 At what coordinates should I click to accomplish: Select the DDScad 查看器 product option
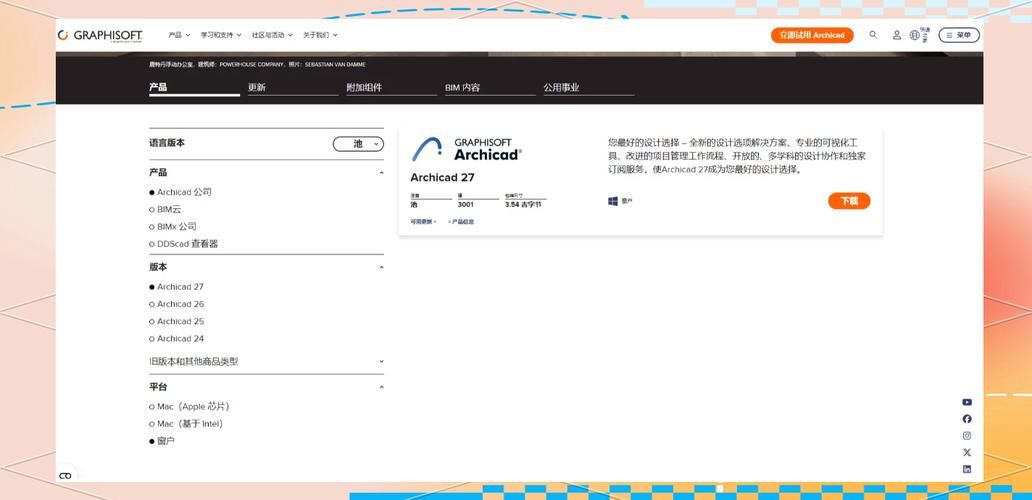pos(184,243)
